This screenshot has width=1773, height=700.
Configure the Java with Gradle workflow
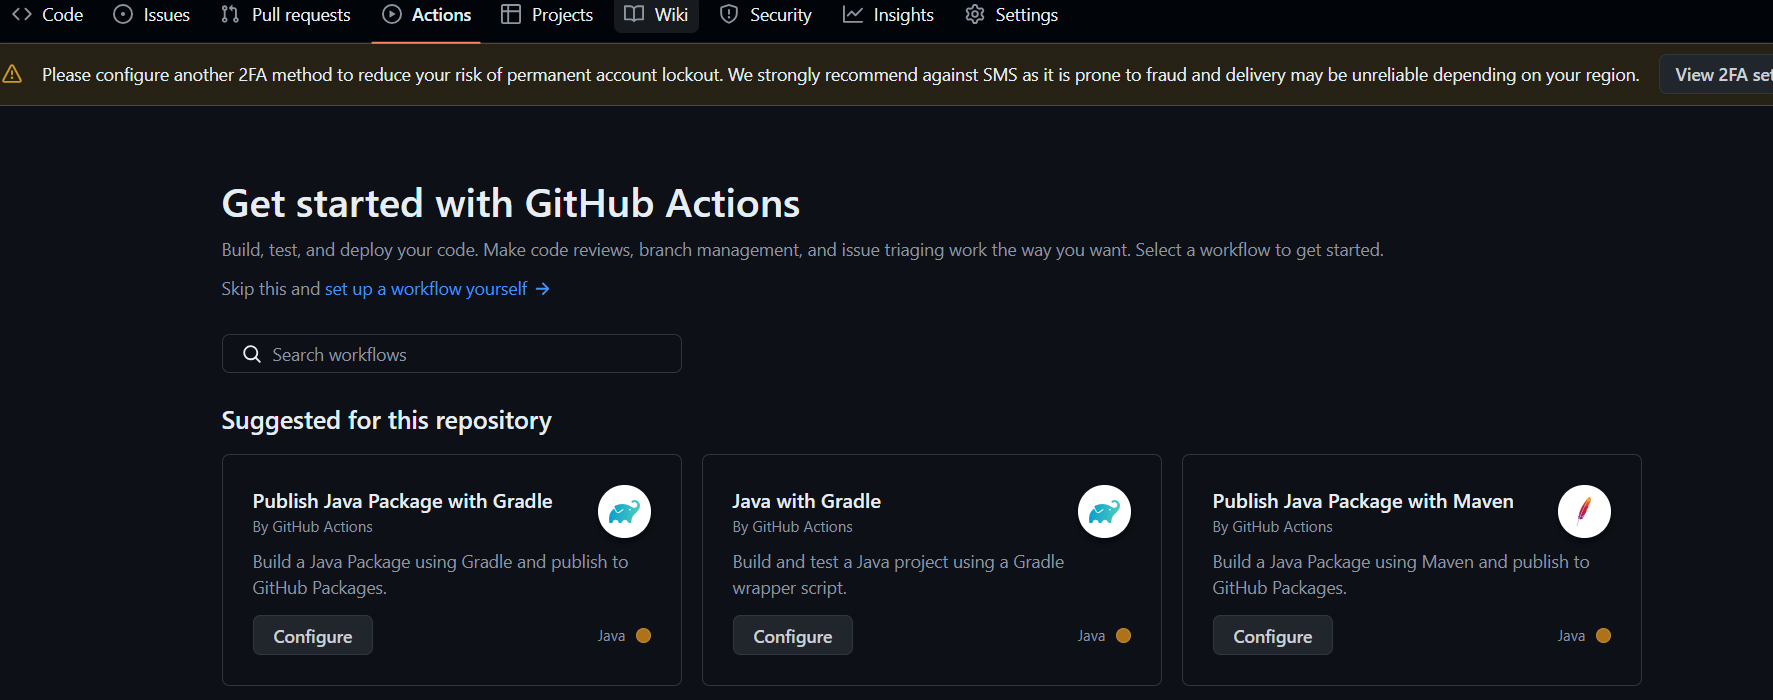793,636
